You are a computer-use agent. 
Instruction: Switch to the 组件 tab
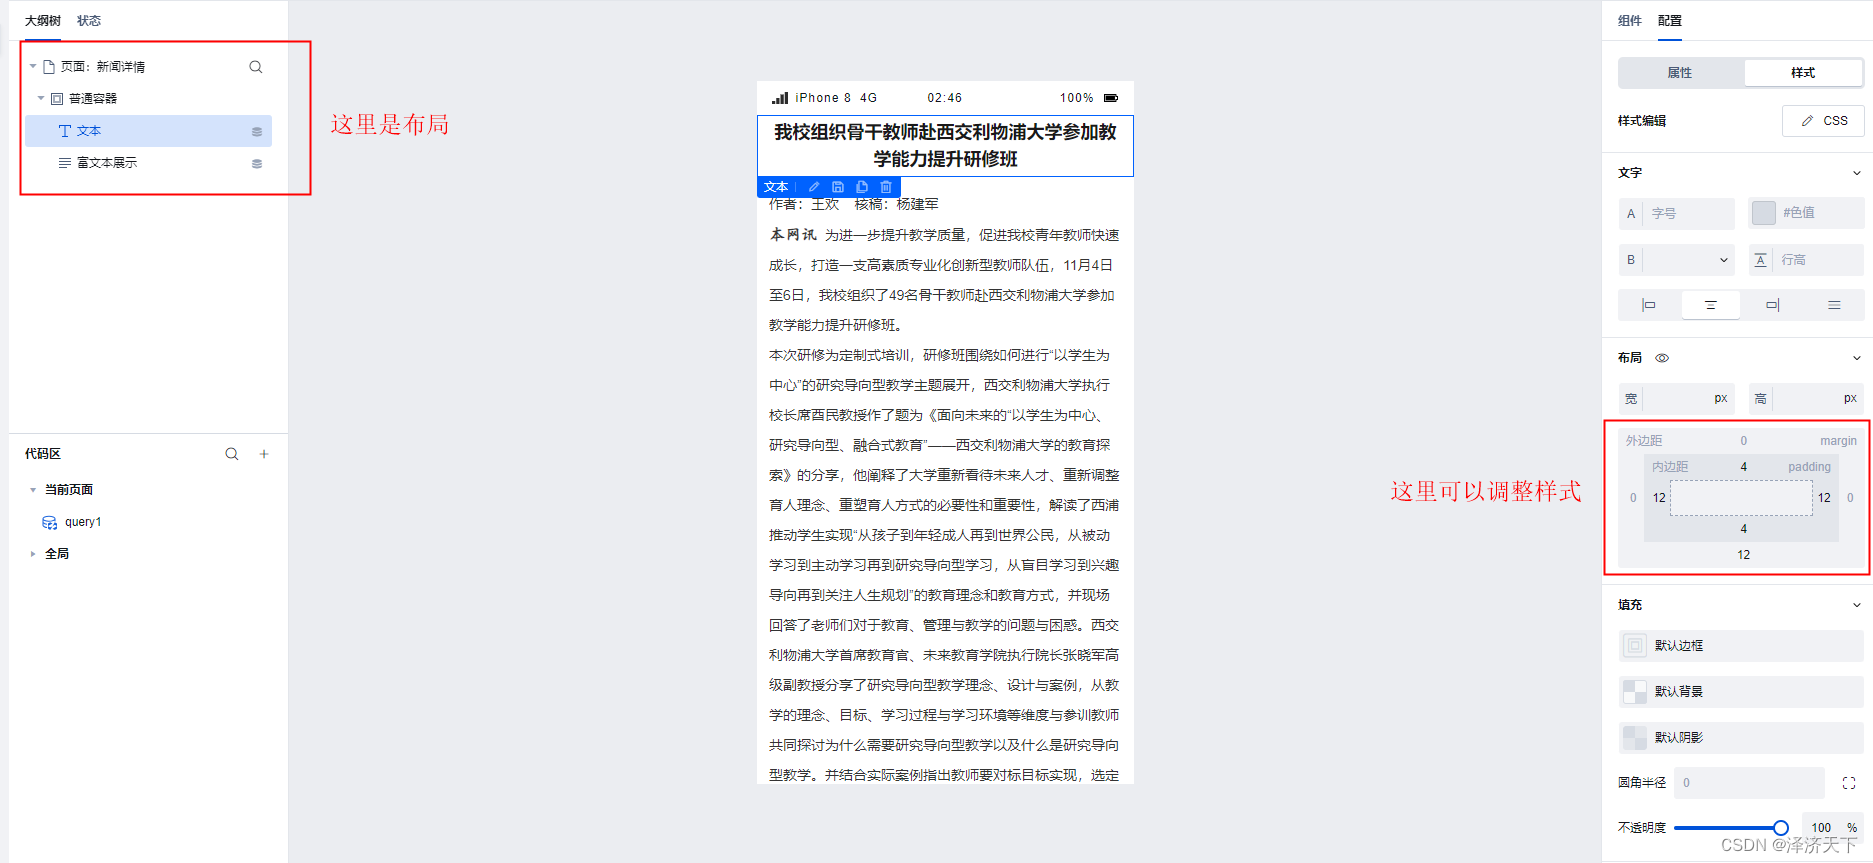(x=1630, y=21)
